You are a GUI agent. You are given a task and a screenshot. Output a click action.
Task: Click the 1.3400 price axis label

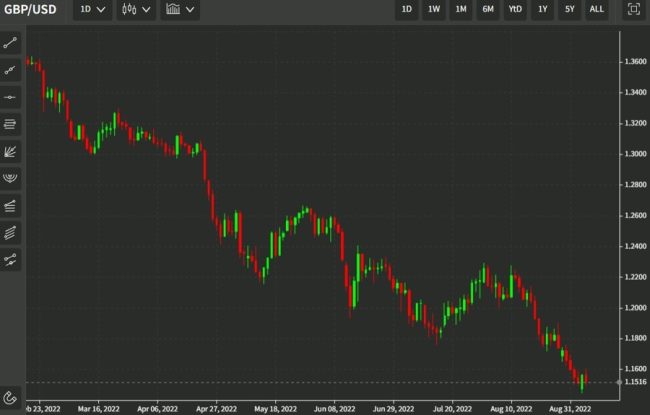[635, 92]
